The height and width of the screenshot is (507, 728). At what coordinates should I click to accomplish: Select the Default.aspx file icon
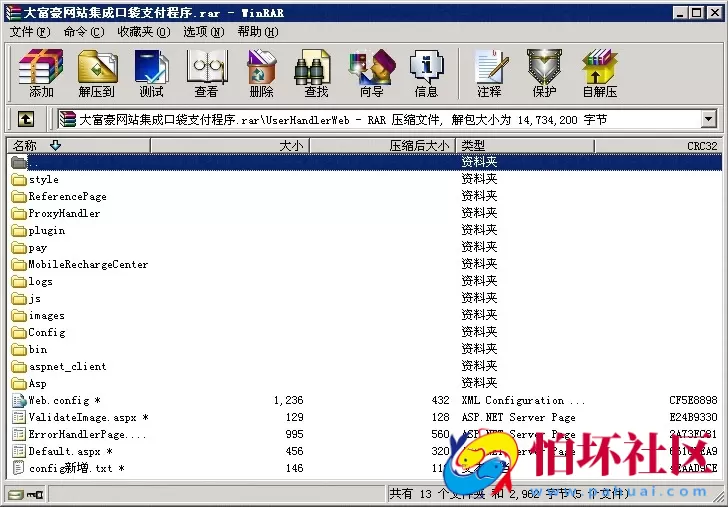(x=19, y=451)
